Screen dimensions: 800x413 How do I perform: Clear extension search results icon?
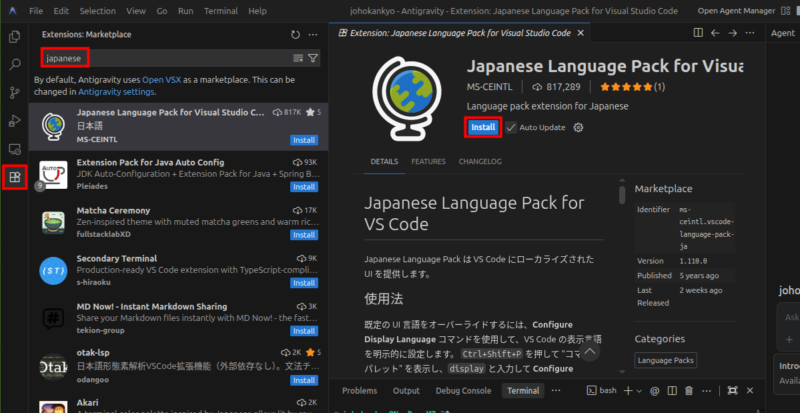[x=298, y=58]
